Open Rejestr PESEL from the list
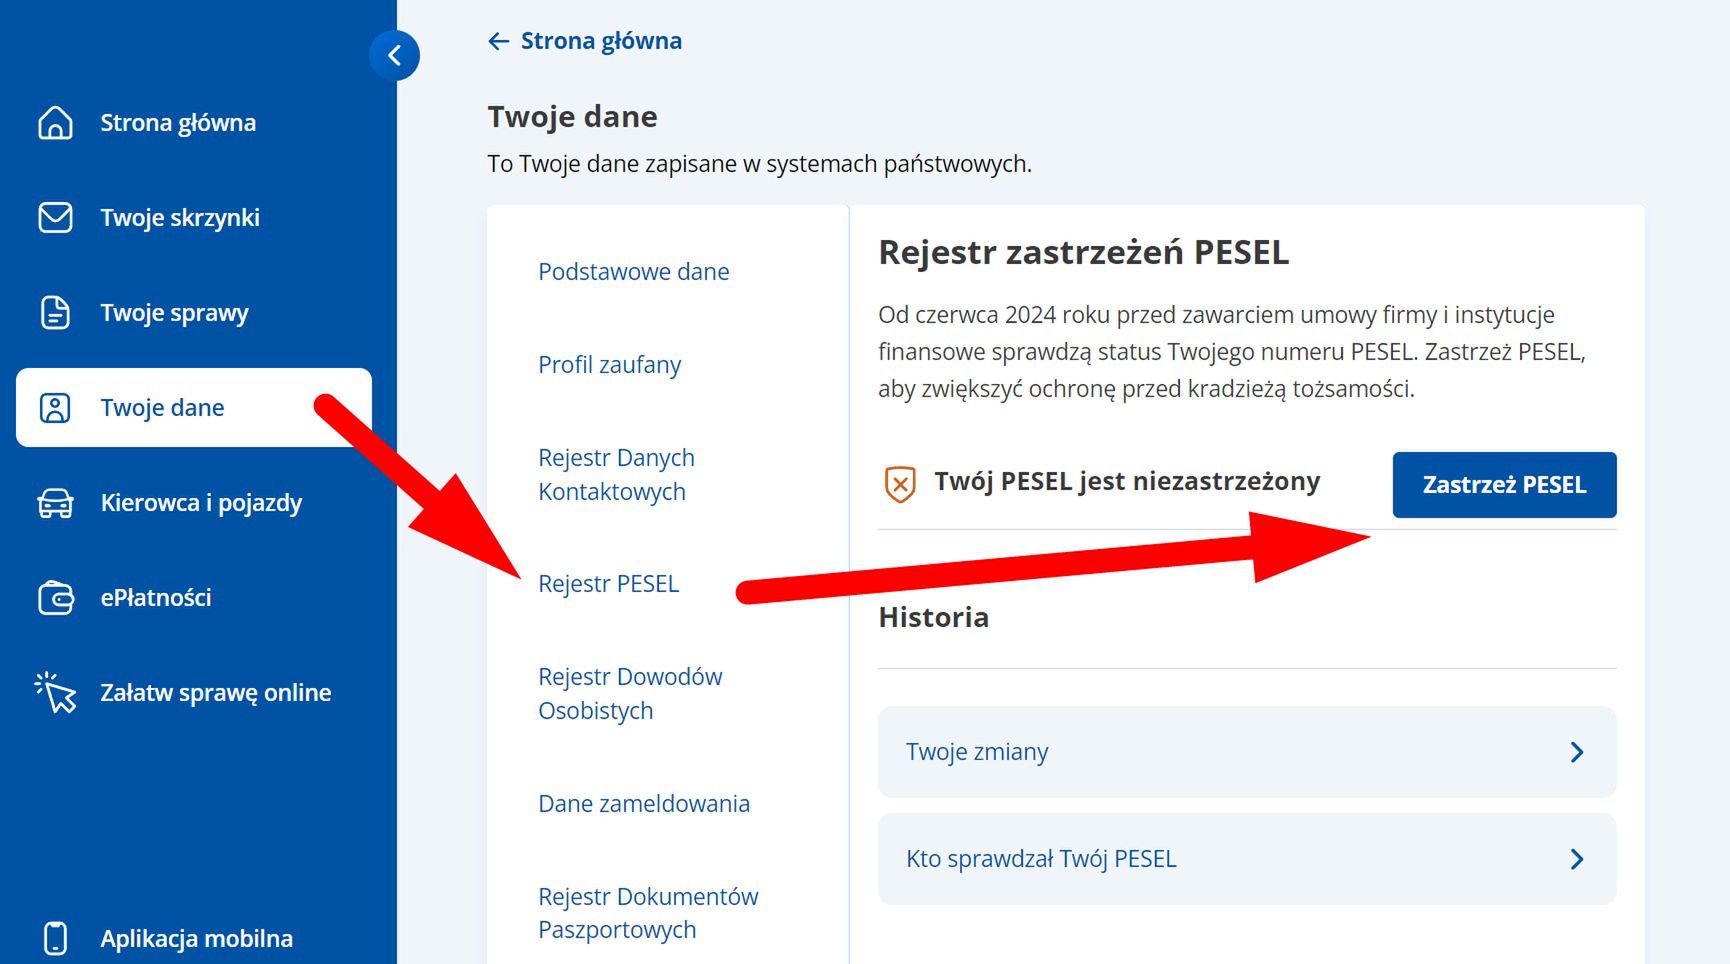The width and height of the screenshot is (1730, 964). pyautogui.click(x=609, y=583)
